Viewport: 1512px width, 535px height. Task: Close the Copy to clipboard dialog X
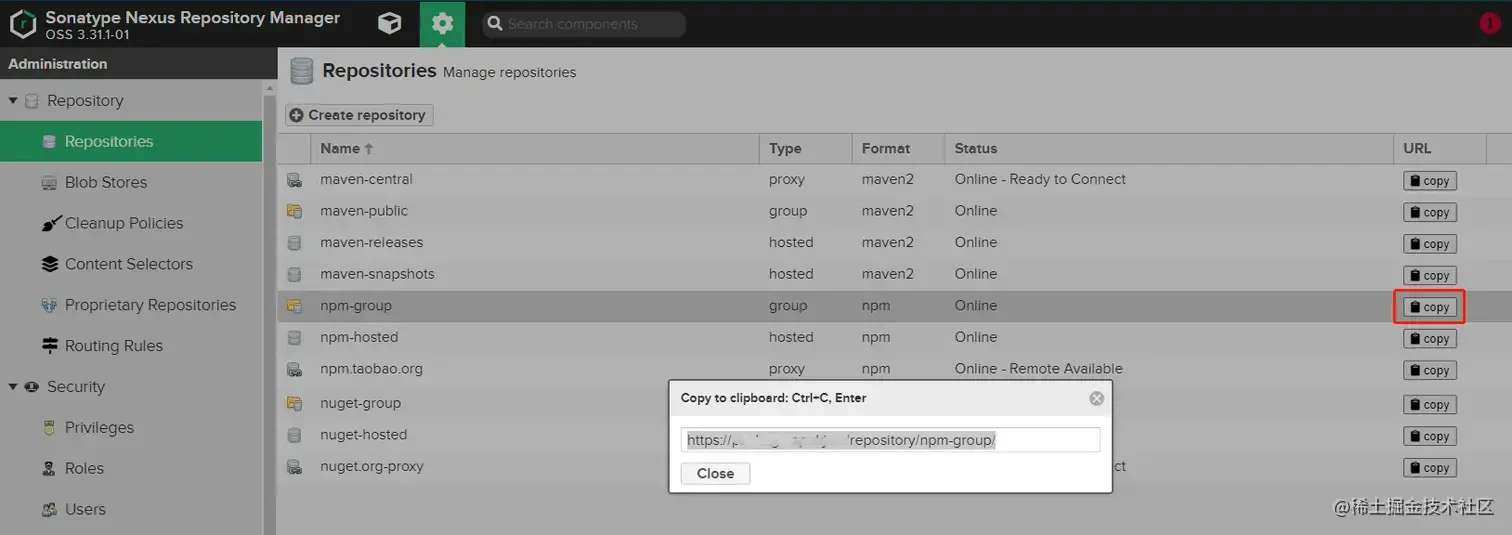(1096, 398)
